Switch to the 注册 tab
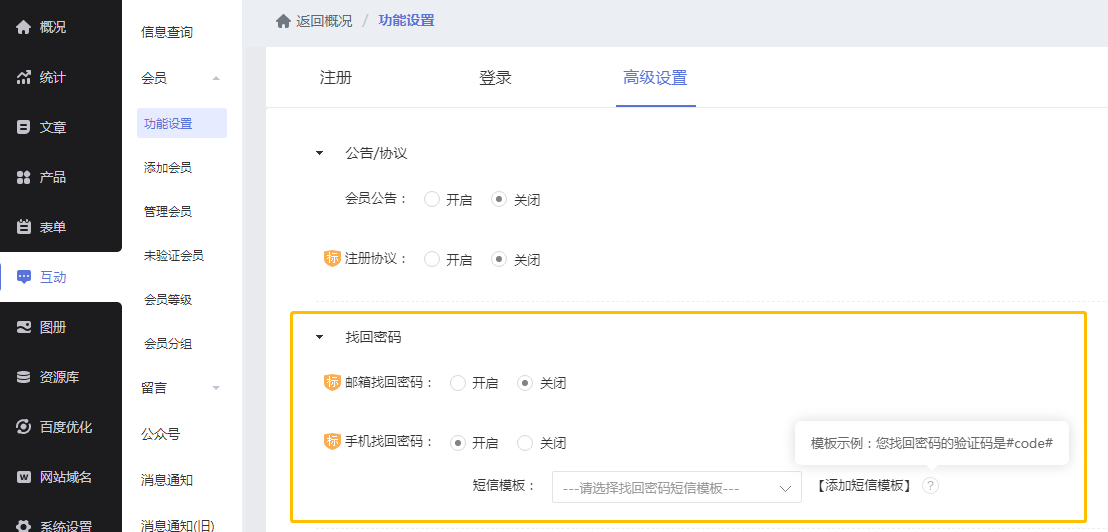The height and width of the screenshot is (532, 1108). (x=335, y=78)
